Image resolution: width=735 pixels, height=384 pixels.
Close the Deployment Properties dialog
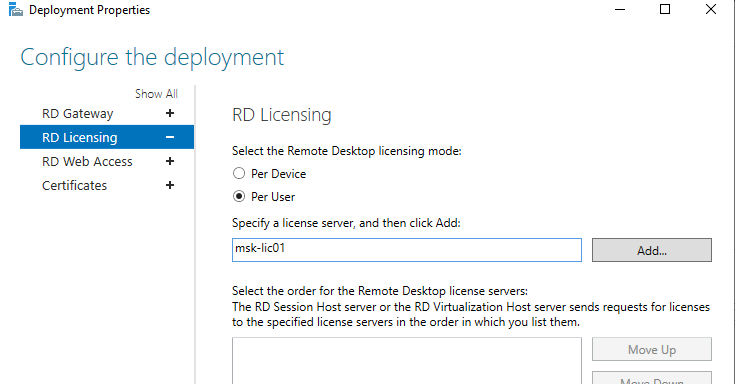[x=711, y=9]
